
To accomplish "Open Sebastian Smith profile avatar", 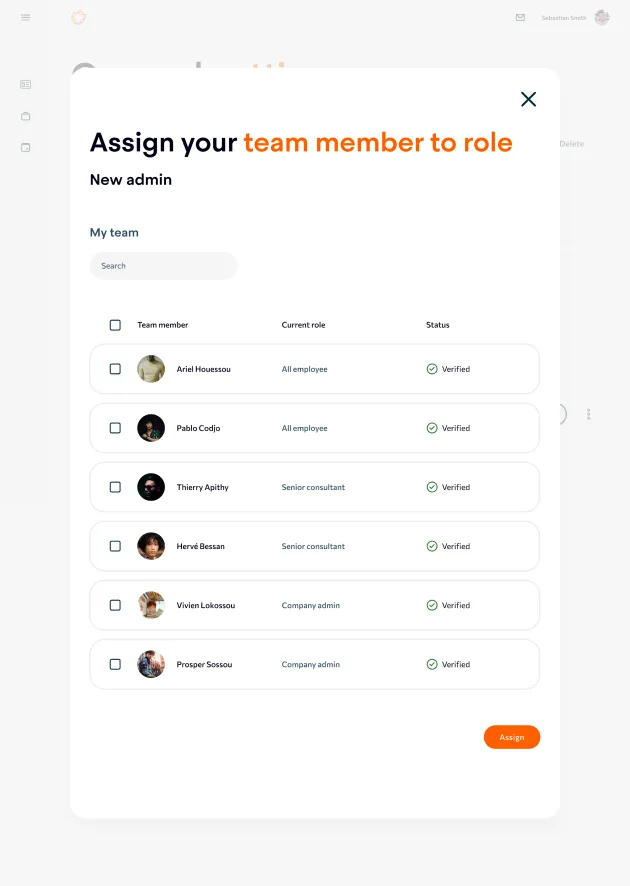I will click(602, 18).
